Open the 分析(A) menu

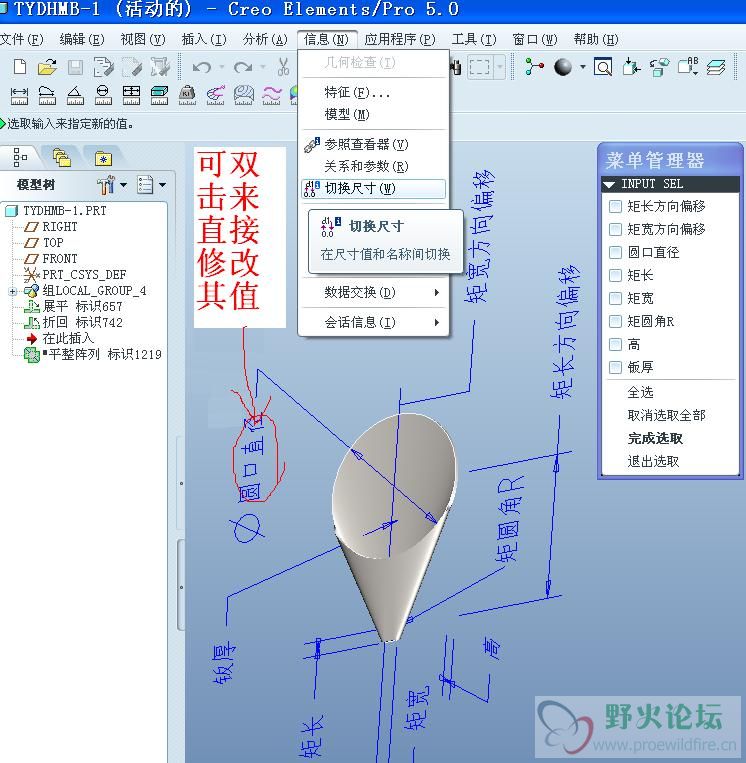[x=265, y=39]
